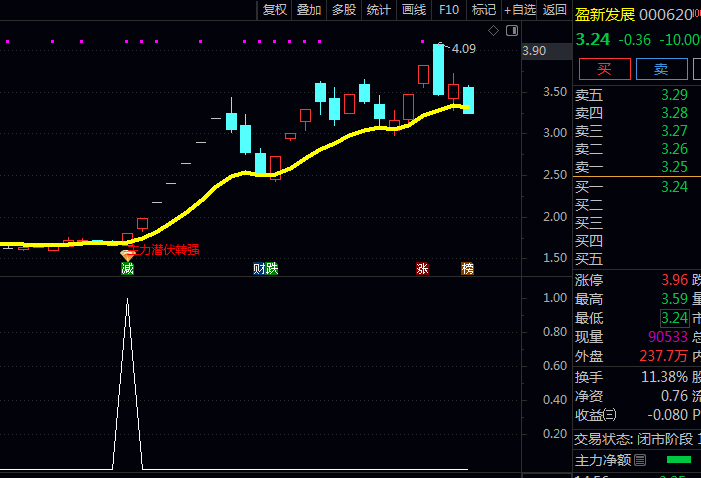Select the 卖三 price 3.27
Screen dimensions: 701x478
click(x=674, y=131)
